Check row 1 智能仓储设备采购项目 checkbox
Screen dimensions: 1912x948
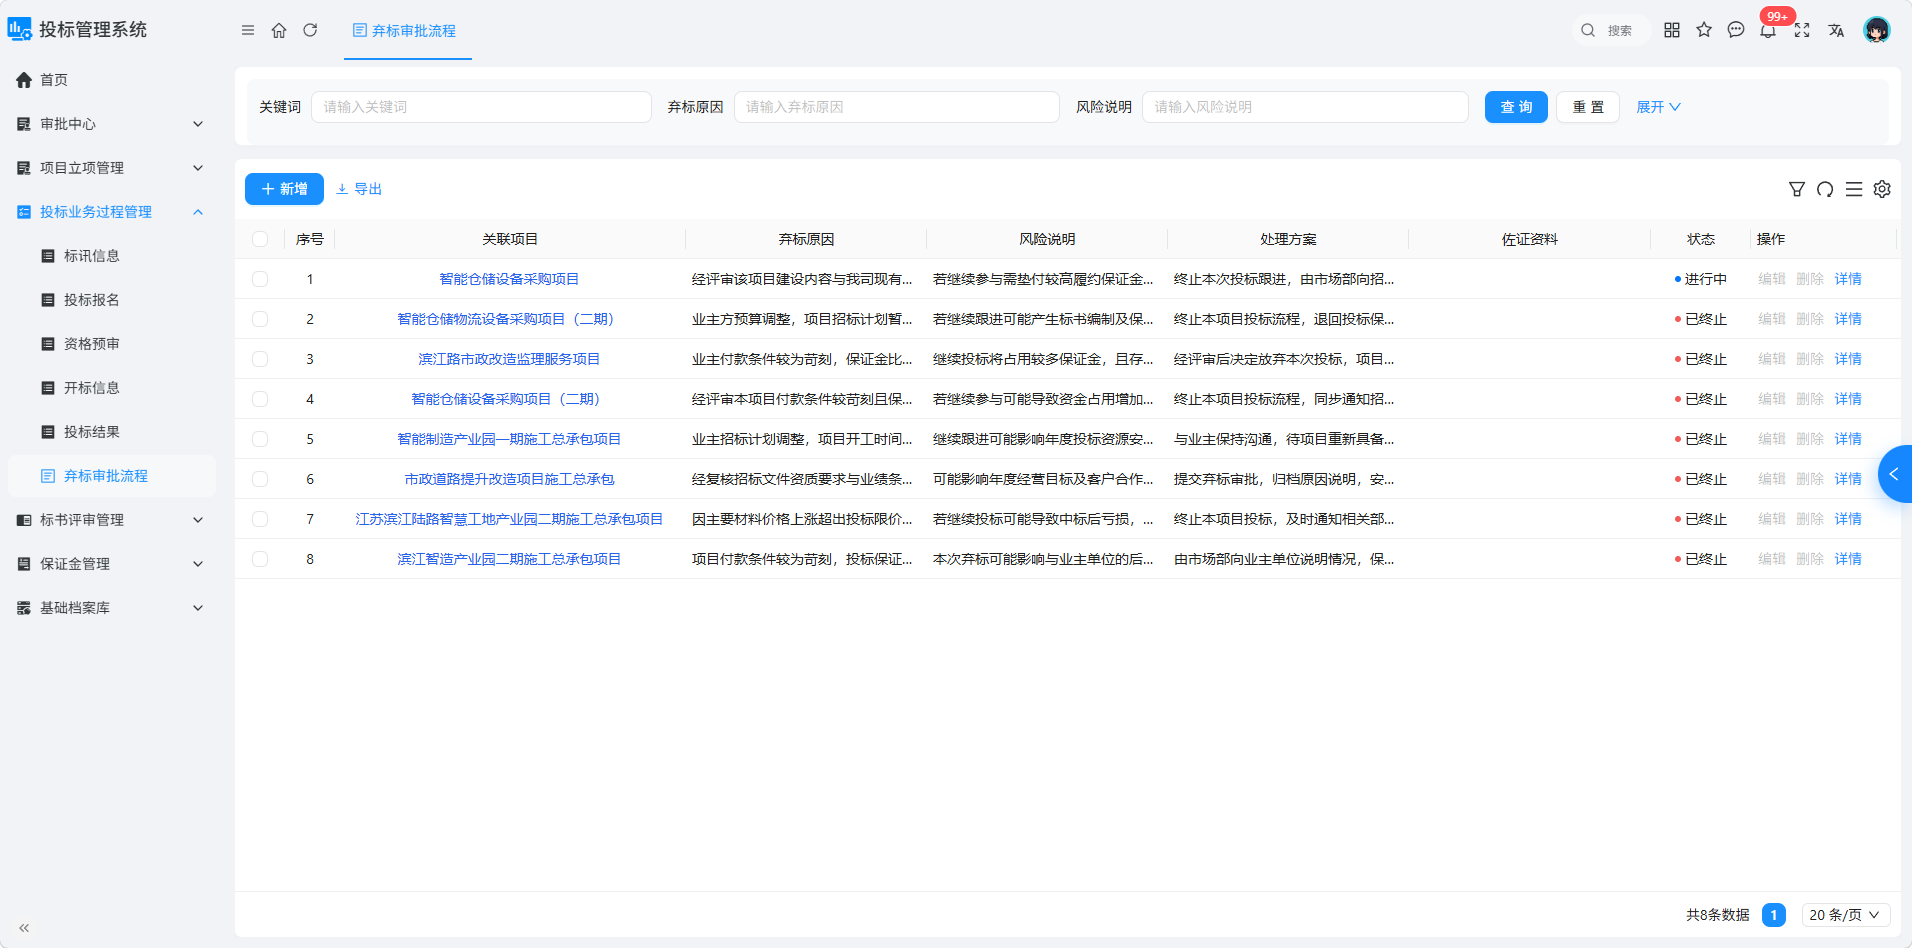[260, 279]
